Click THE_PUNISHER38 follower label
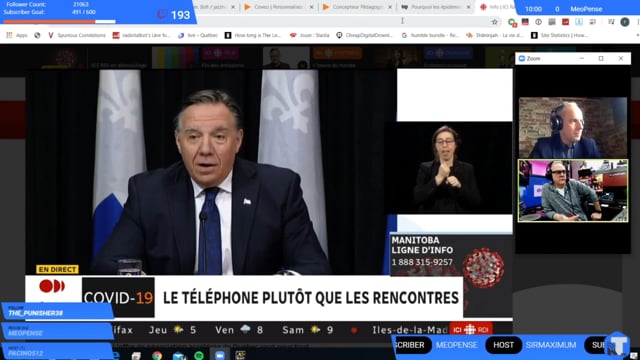Screen dimensions: 640x360 36,313
